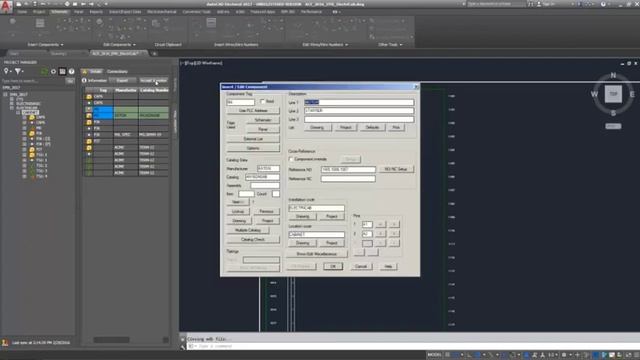Open the Home ribbon tab

pos(22,12)
